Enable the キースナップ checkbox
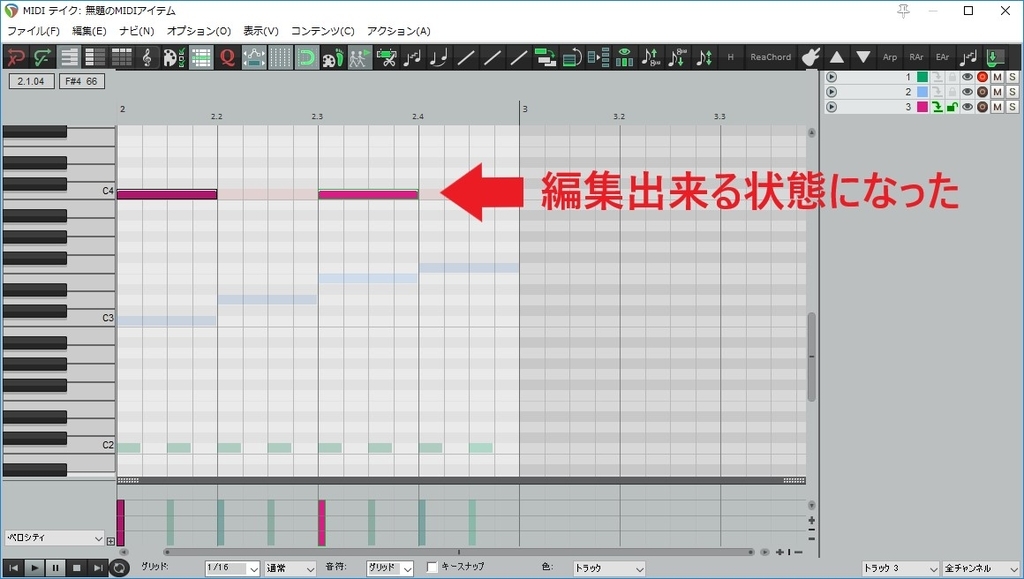 [x=432, y=567]
